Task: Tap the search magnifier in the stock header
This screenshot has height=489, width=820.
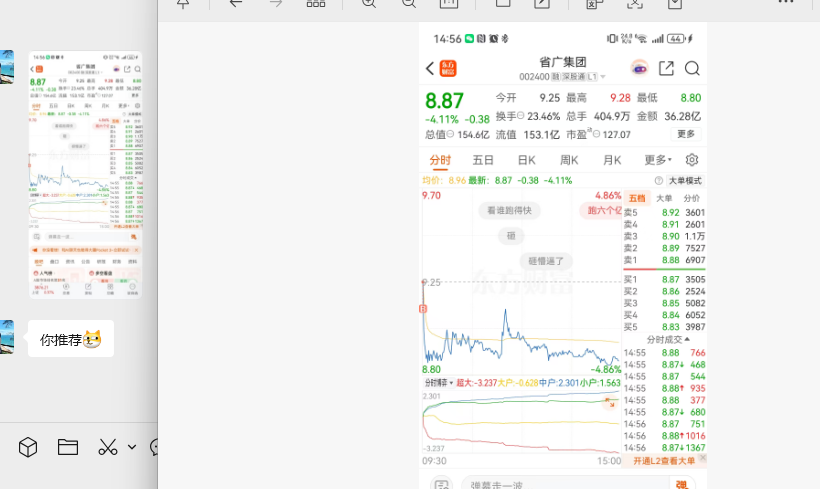Action: click(x=692, y=69)
